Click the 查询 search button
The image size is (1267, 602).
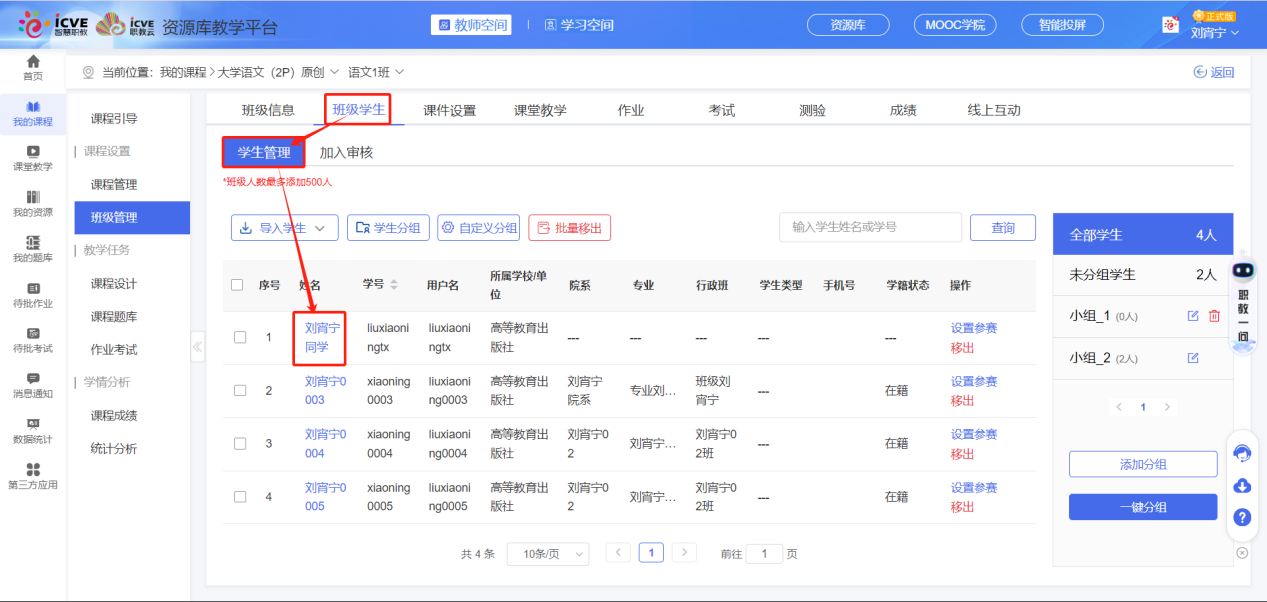(1001, 227)
